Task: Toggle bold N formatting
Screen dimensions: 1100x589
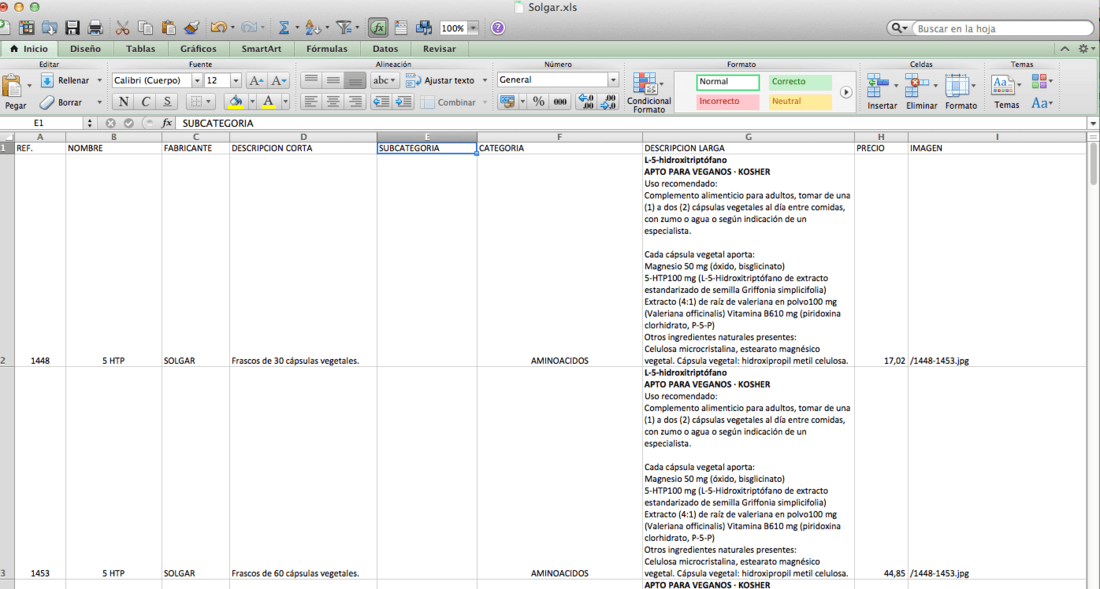Action: tap(123, 102)
